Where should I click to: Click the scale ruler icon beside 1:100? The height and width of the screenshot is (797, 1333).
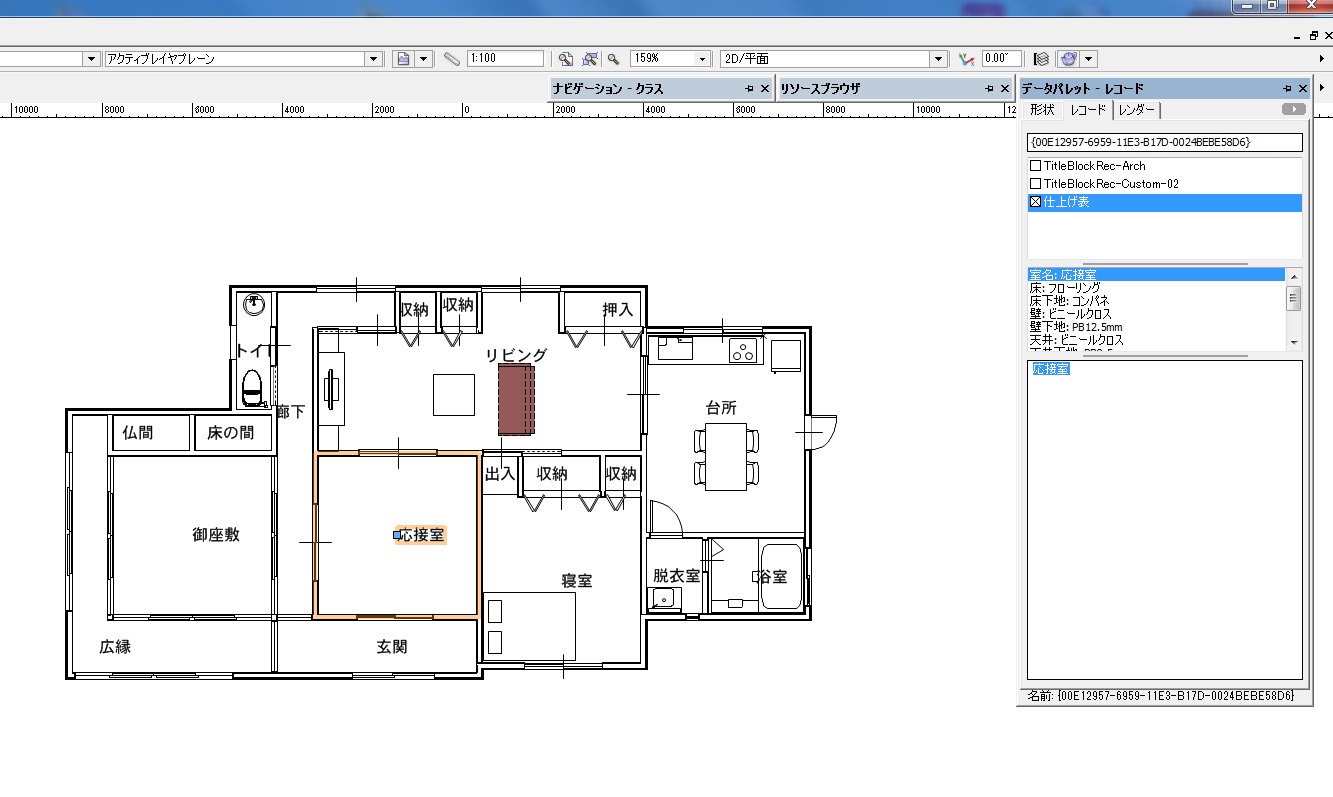click(x=451, y=59)
